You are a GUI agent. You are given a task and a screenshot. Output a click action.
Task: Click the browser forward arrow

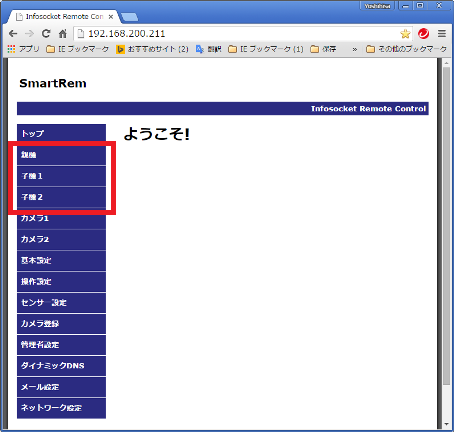click(29, 34)
